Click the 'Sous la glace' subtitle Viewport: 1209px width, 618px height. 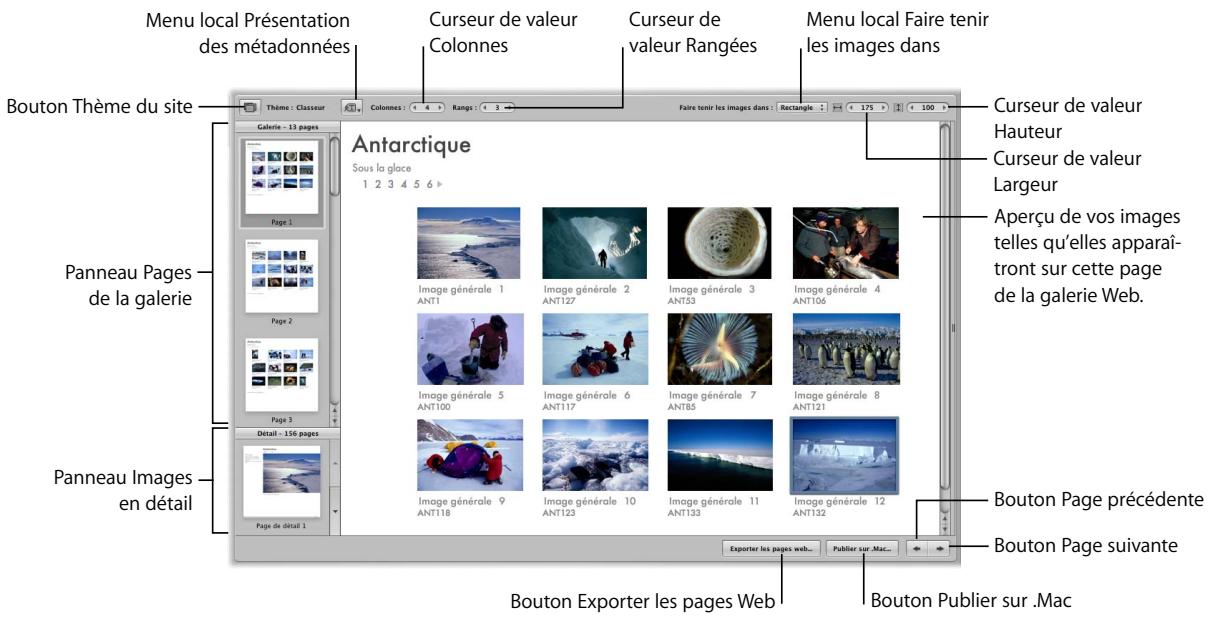tap(381, 168)
